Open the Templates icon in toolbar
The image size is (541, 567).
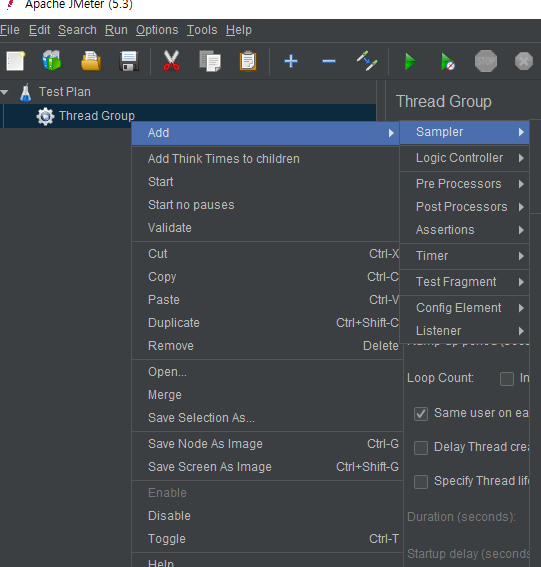52,61
